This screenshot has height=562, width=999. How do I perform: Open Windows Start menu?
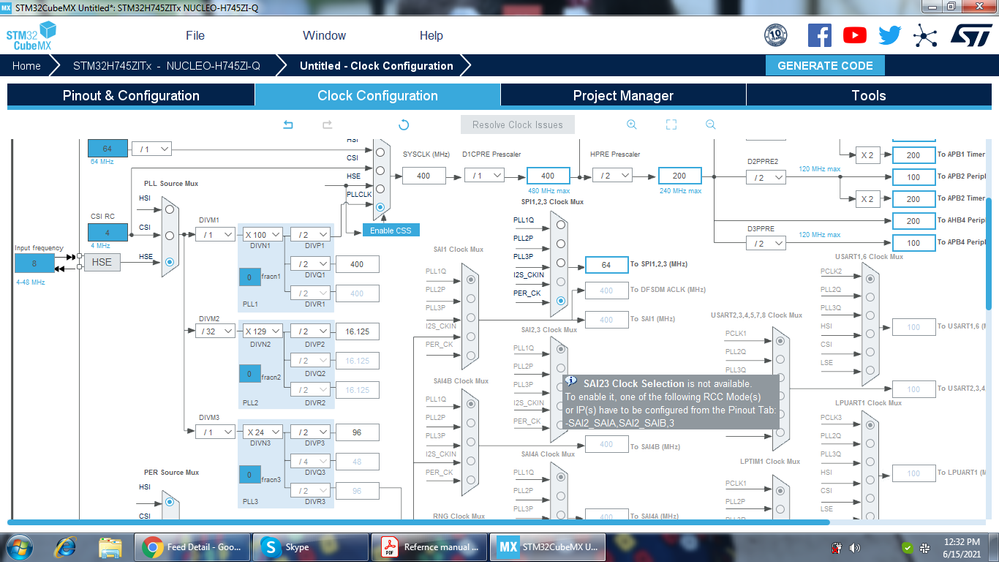[x=19, y=547]
